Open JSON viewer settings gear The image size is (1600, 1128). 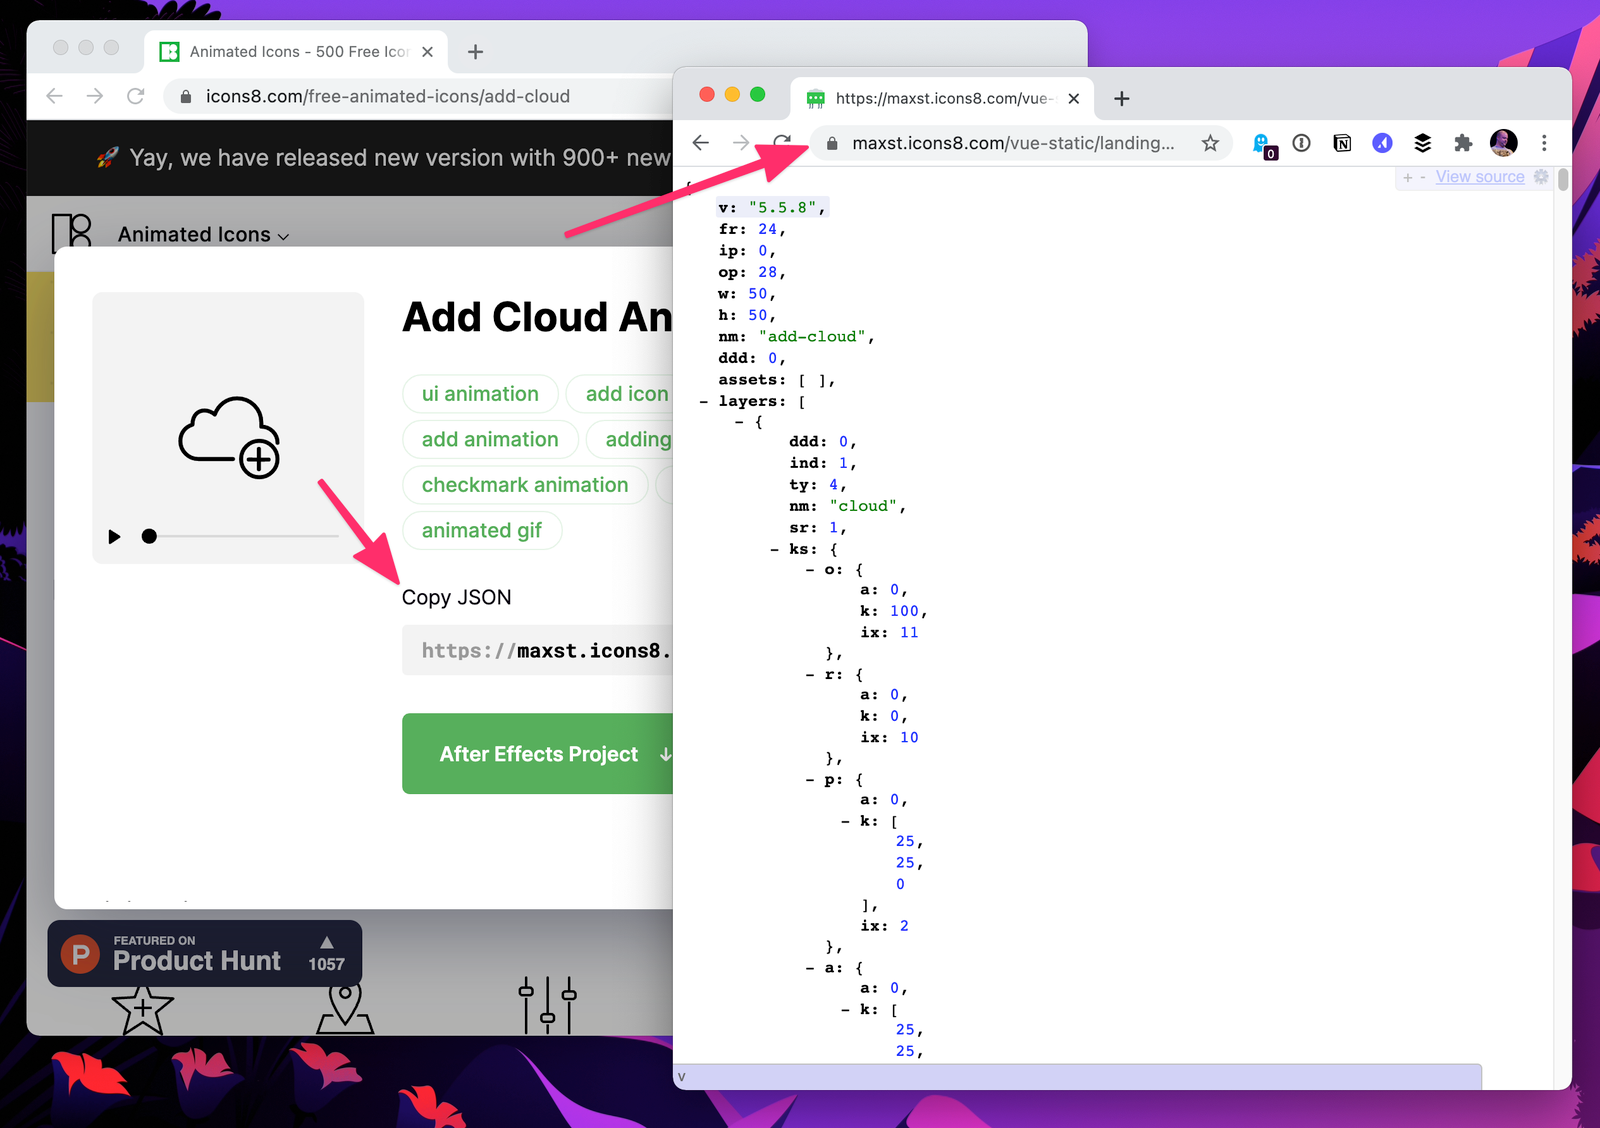tap(1541, 177)
